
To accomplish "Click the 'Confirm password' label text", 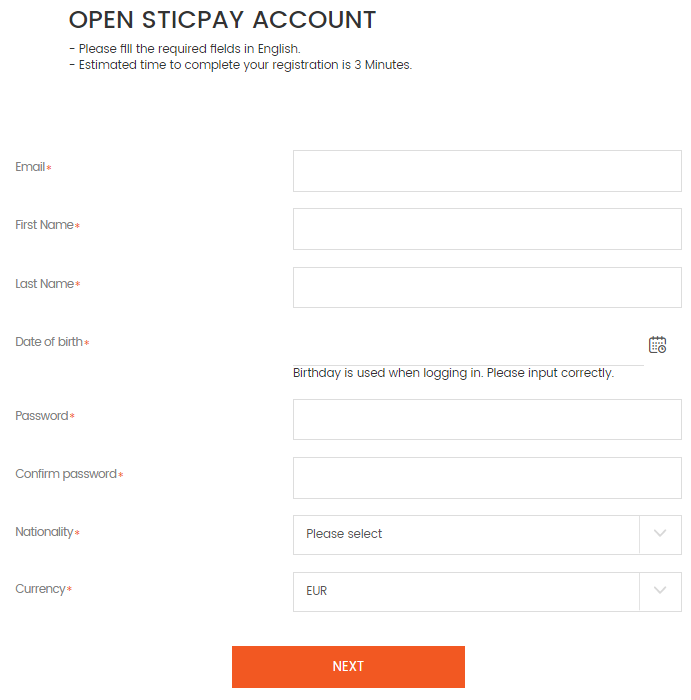I will [x=66, y=474].
